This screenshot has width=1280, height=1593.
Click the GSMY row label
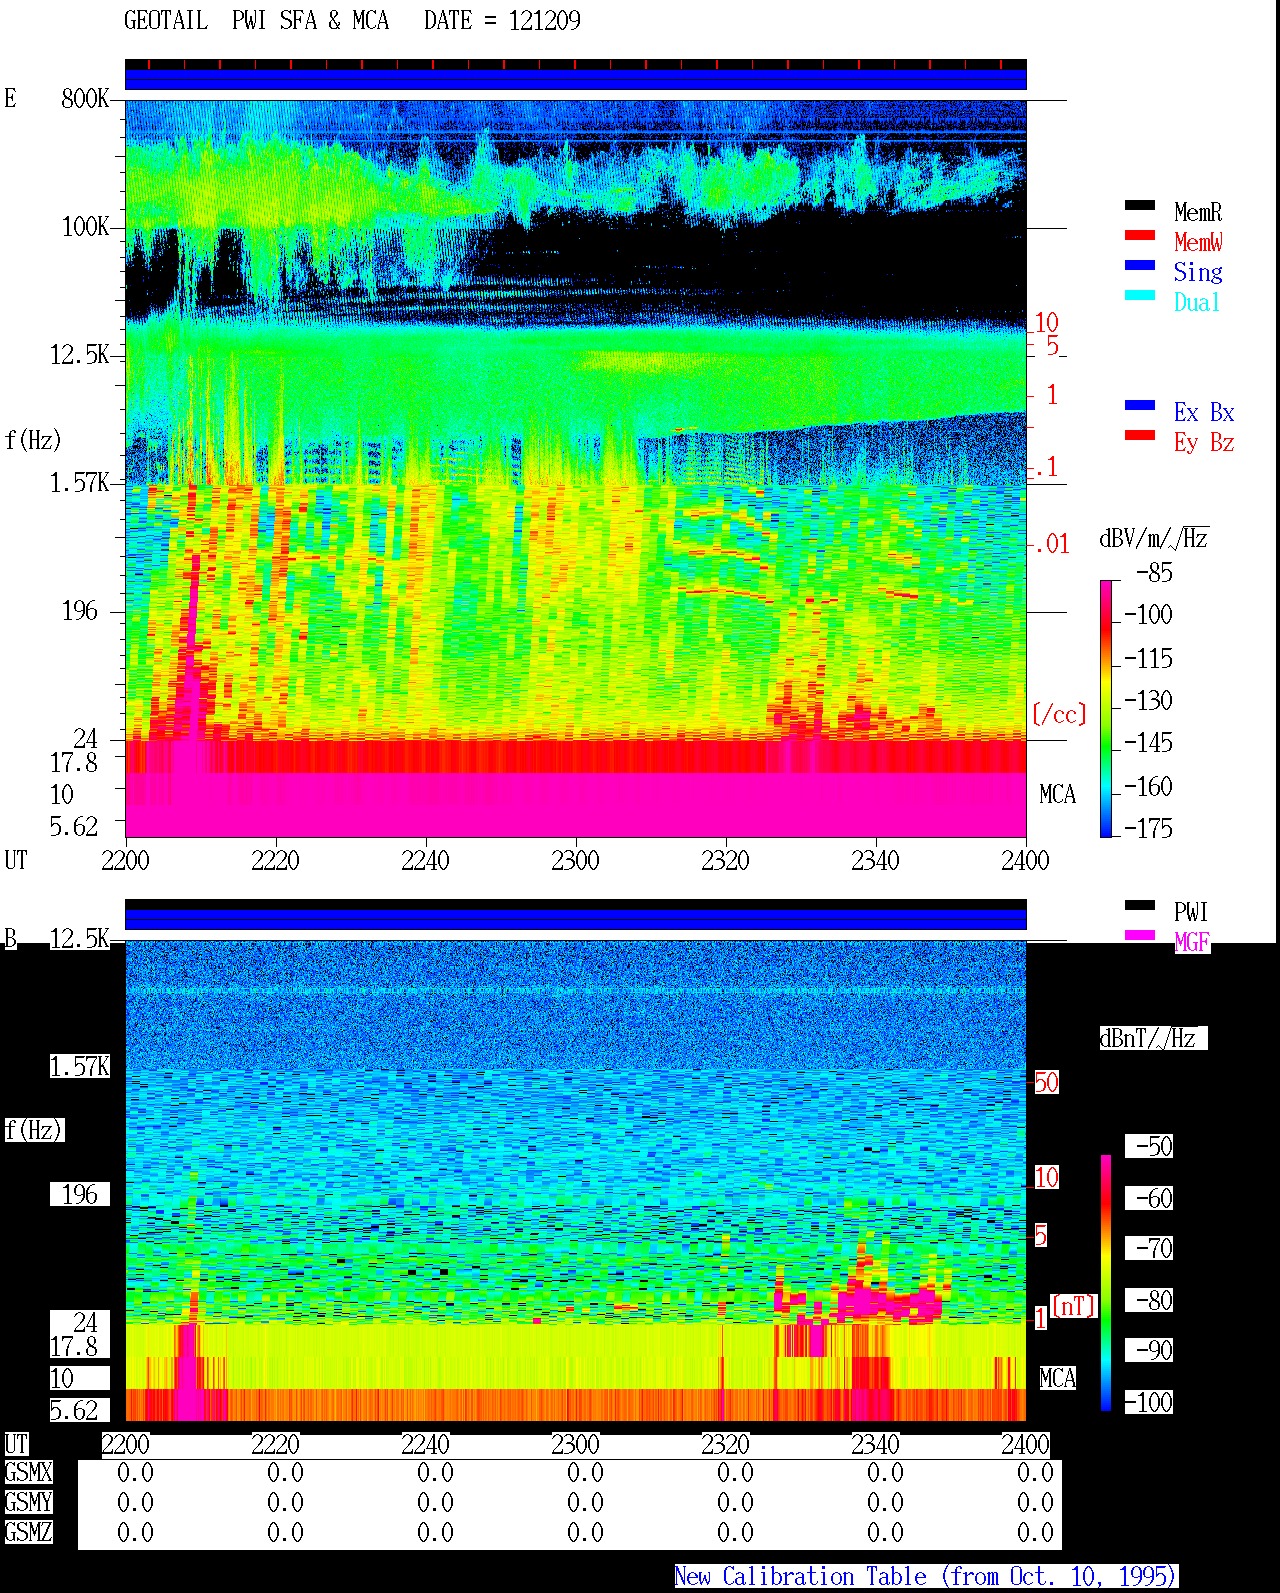click(x=28, y=1503)
